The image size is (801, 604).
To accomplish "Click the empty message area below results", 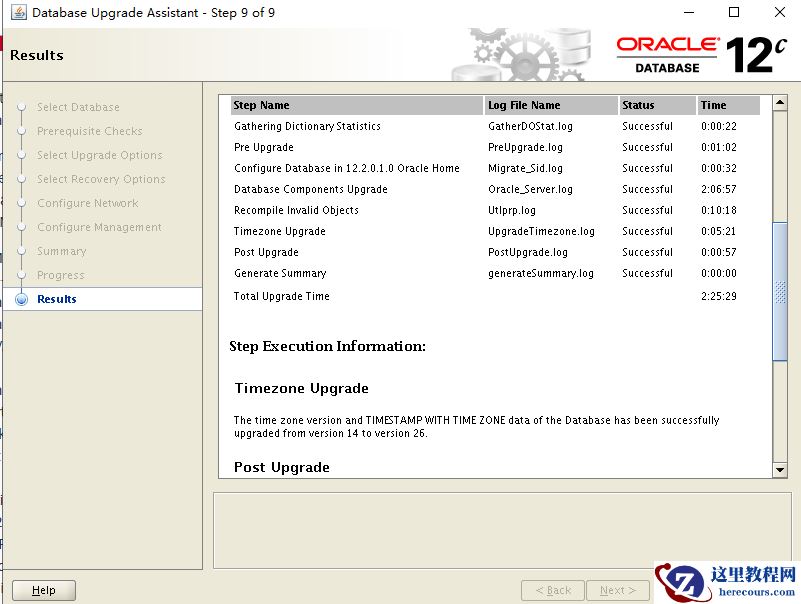I will [502, 530].
